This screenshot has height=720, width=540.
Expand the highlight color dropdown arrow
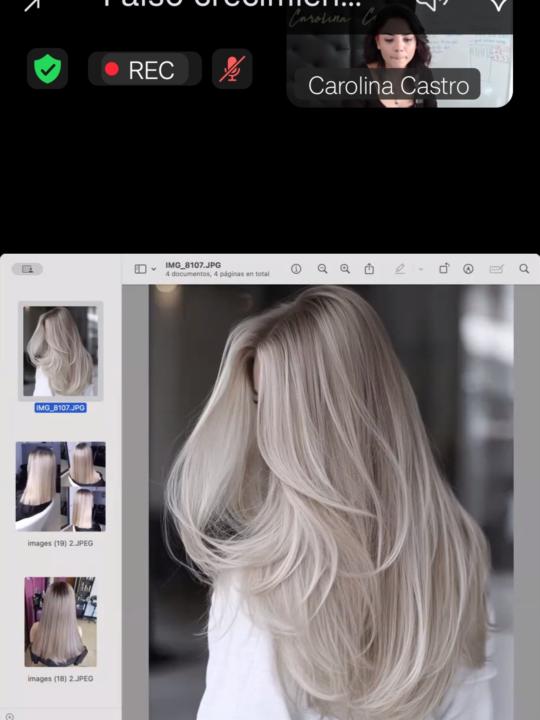[x=421, y=269]
